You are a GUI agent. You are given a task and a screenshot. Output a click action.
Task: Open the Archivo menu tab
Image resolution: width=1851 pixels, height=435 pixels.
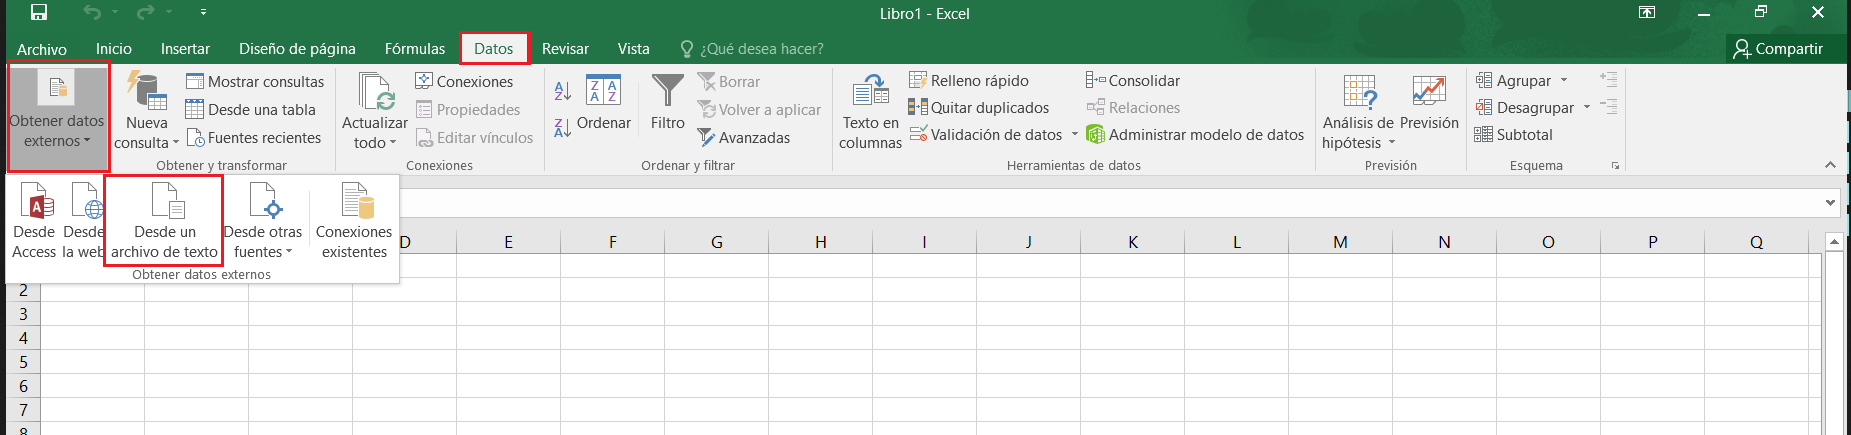(42, 49)
